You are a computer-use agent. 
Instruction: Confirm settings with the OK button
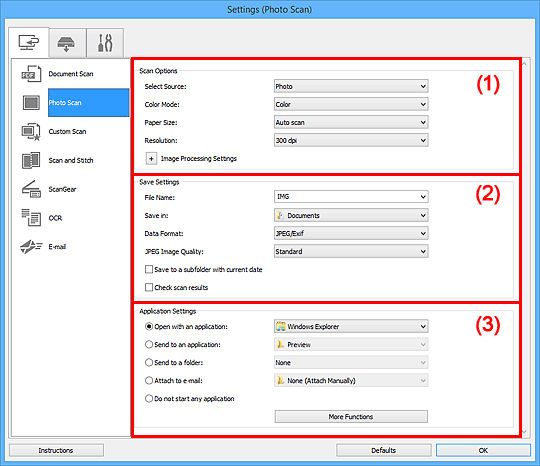[483, 450]
